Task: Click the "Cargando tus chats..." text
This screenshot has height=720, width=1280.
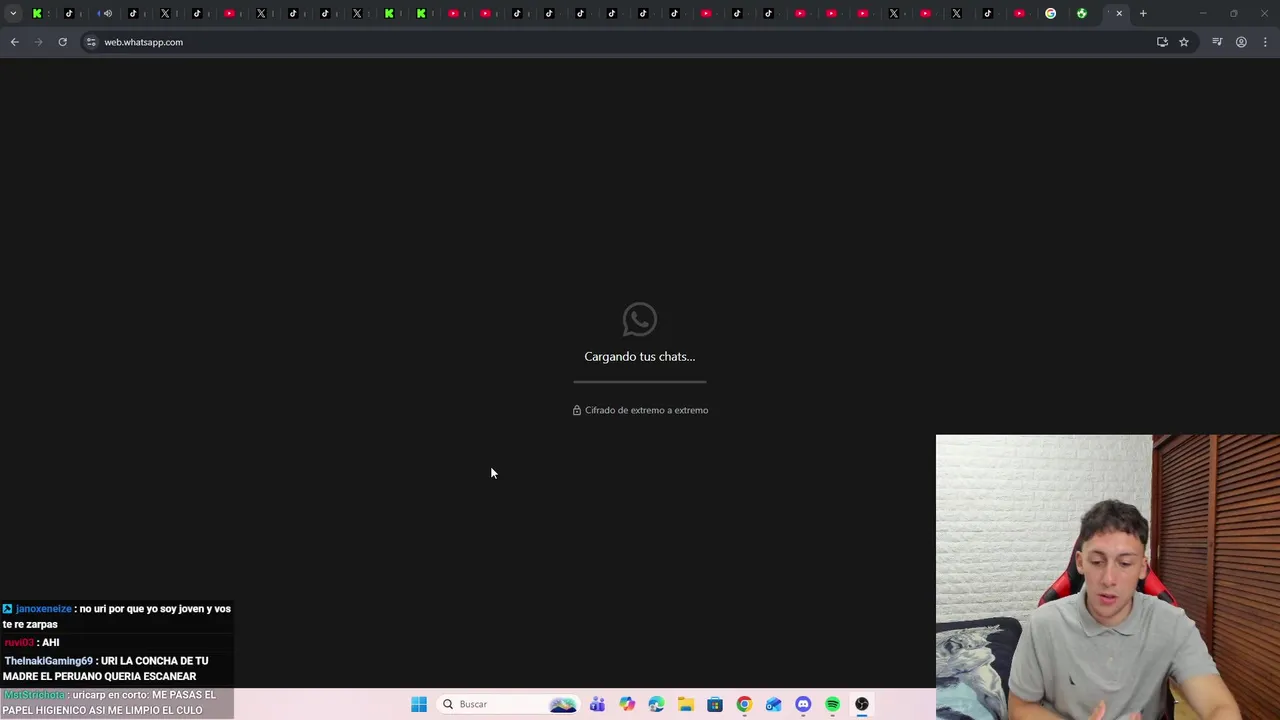Action: 640,356
